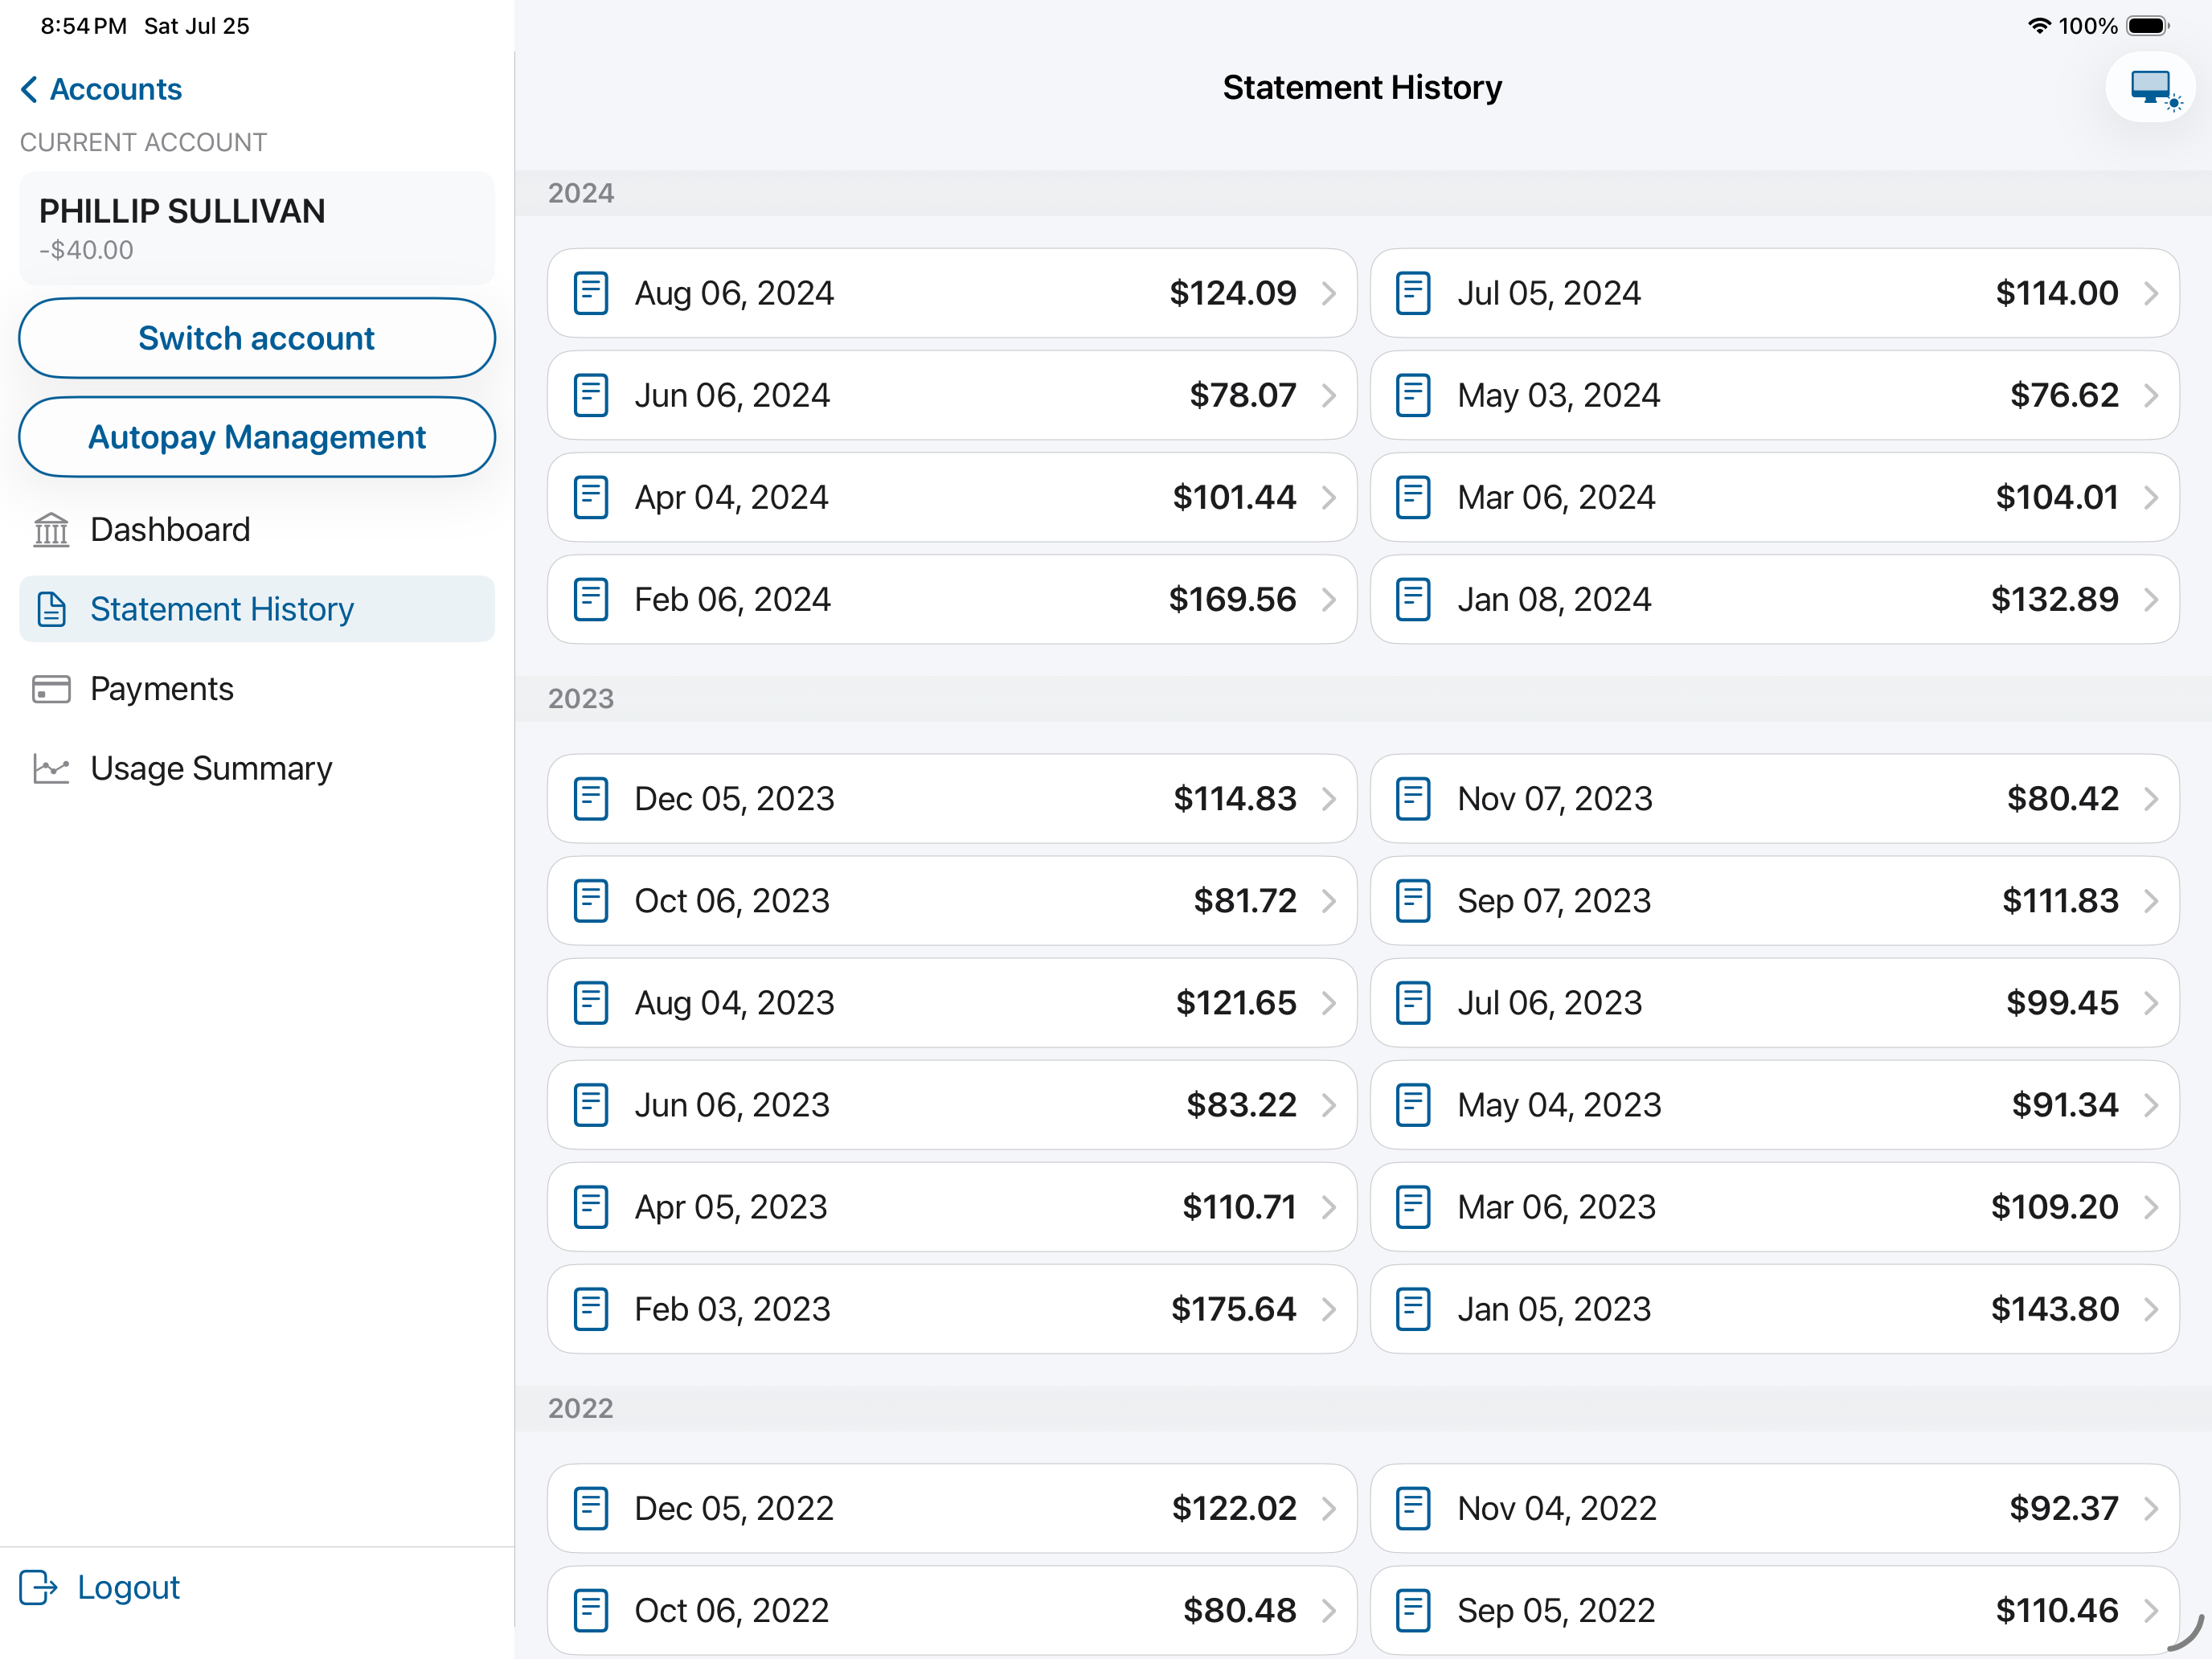Select the PHILLIP SULLIVAN account card
Viewport: 2212px width, 1659px height.
[x=257, y=228]
